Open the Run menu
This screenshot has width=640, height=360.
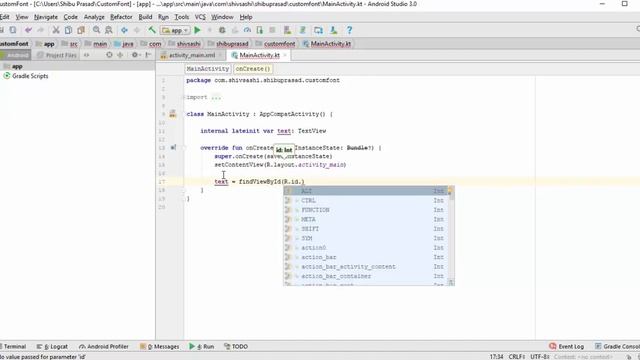163,17
